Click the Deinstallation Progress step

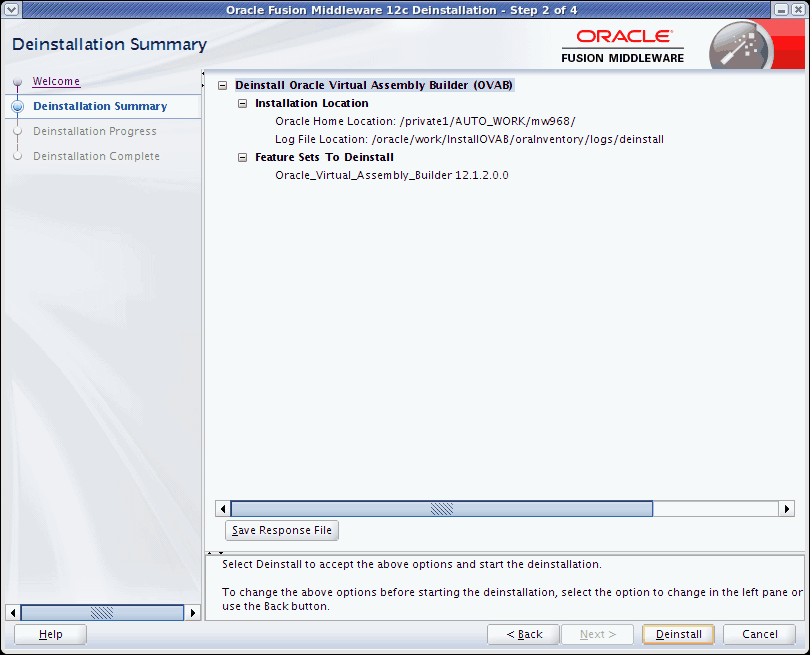tap(95, 131)
